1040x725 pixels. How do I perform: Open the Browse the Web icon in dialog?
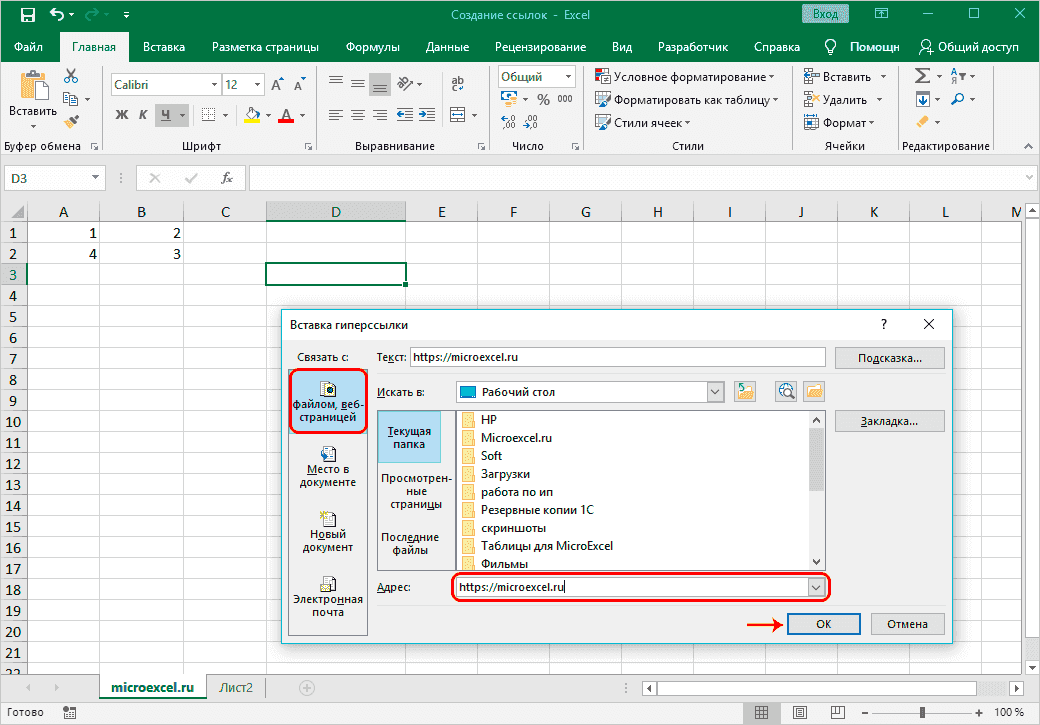pos(786,392)
